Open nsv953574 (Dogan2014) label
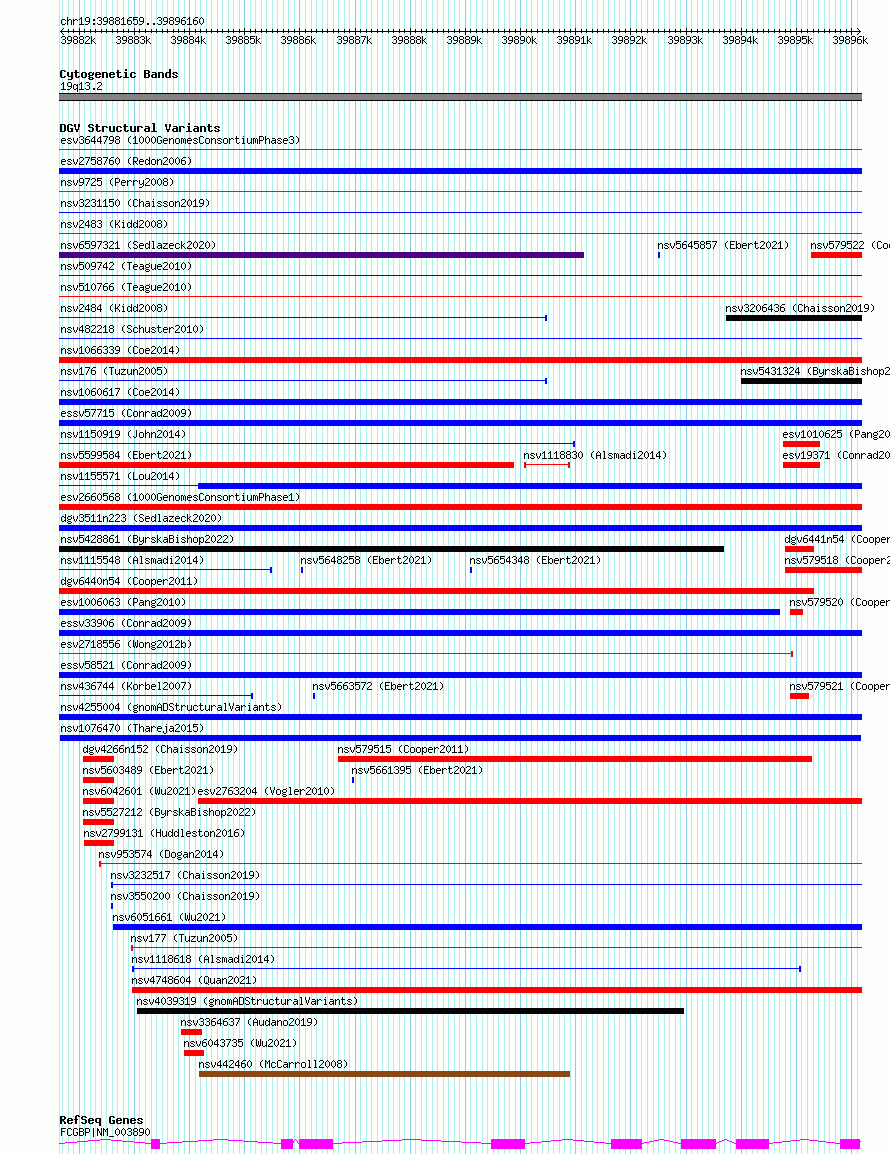The image size is (890, 1154). pyautogui.click(x=161, y=854)
